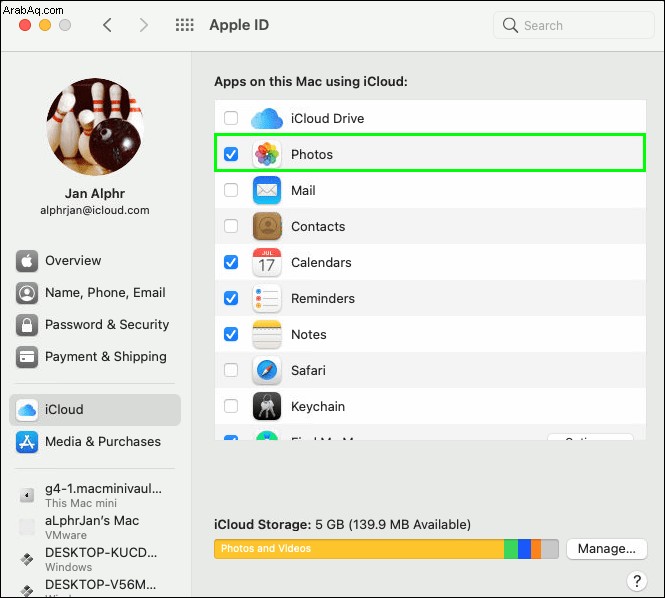The height and width of the screenshot is (598, 665).
Task: Switch to Media & Purchases
Action: coord(95,442)
